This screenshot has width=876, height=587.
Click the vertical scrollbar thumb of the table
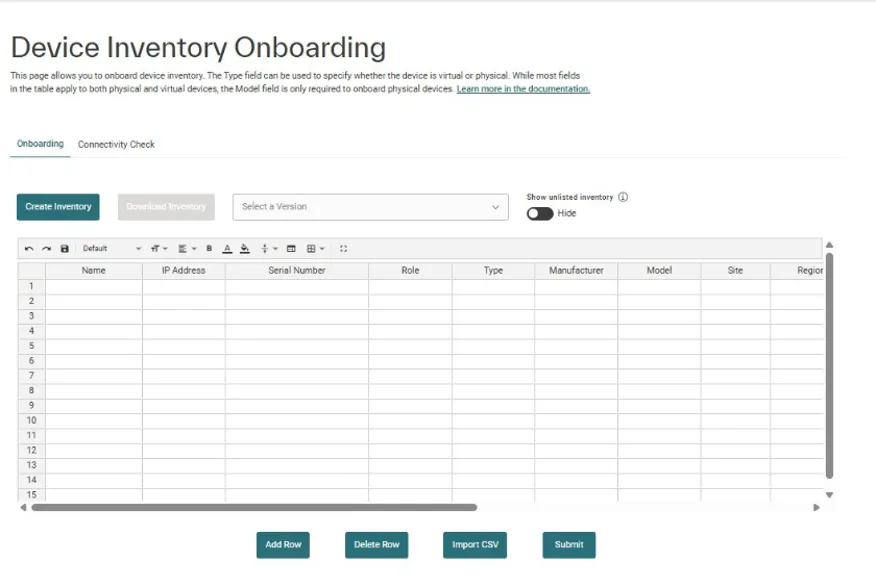tap(830, 366)
